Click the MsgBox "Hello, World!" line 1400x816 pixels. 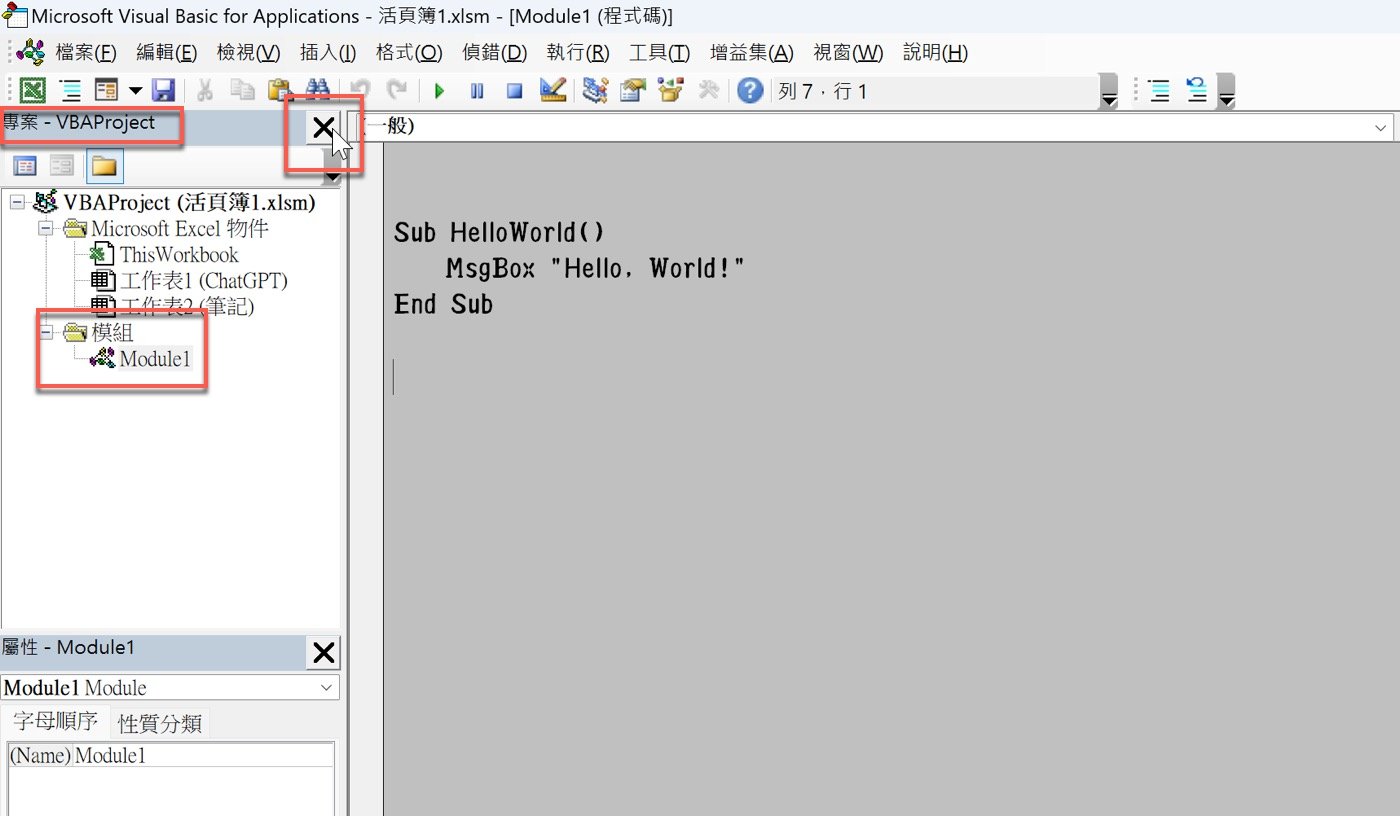596,269
